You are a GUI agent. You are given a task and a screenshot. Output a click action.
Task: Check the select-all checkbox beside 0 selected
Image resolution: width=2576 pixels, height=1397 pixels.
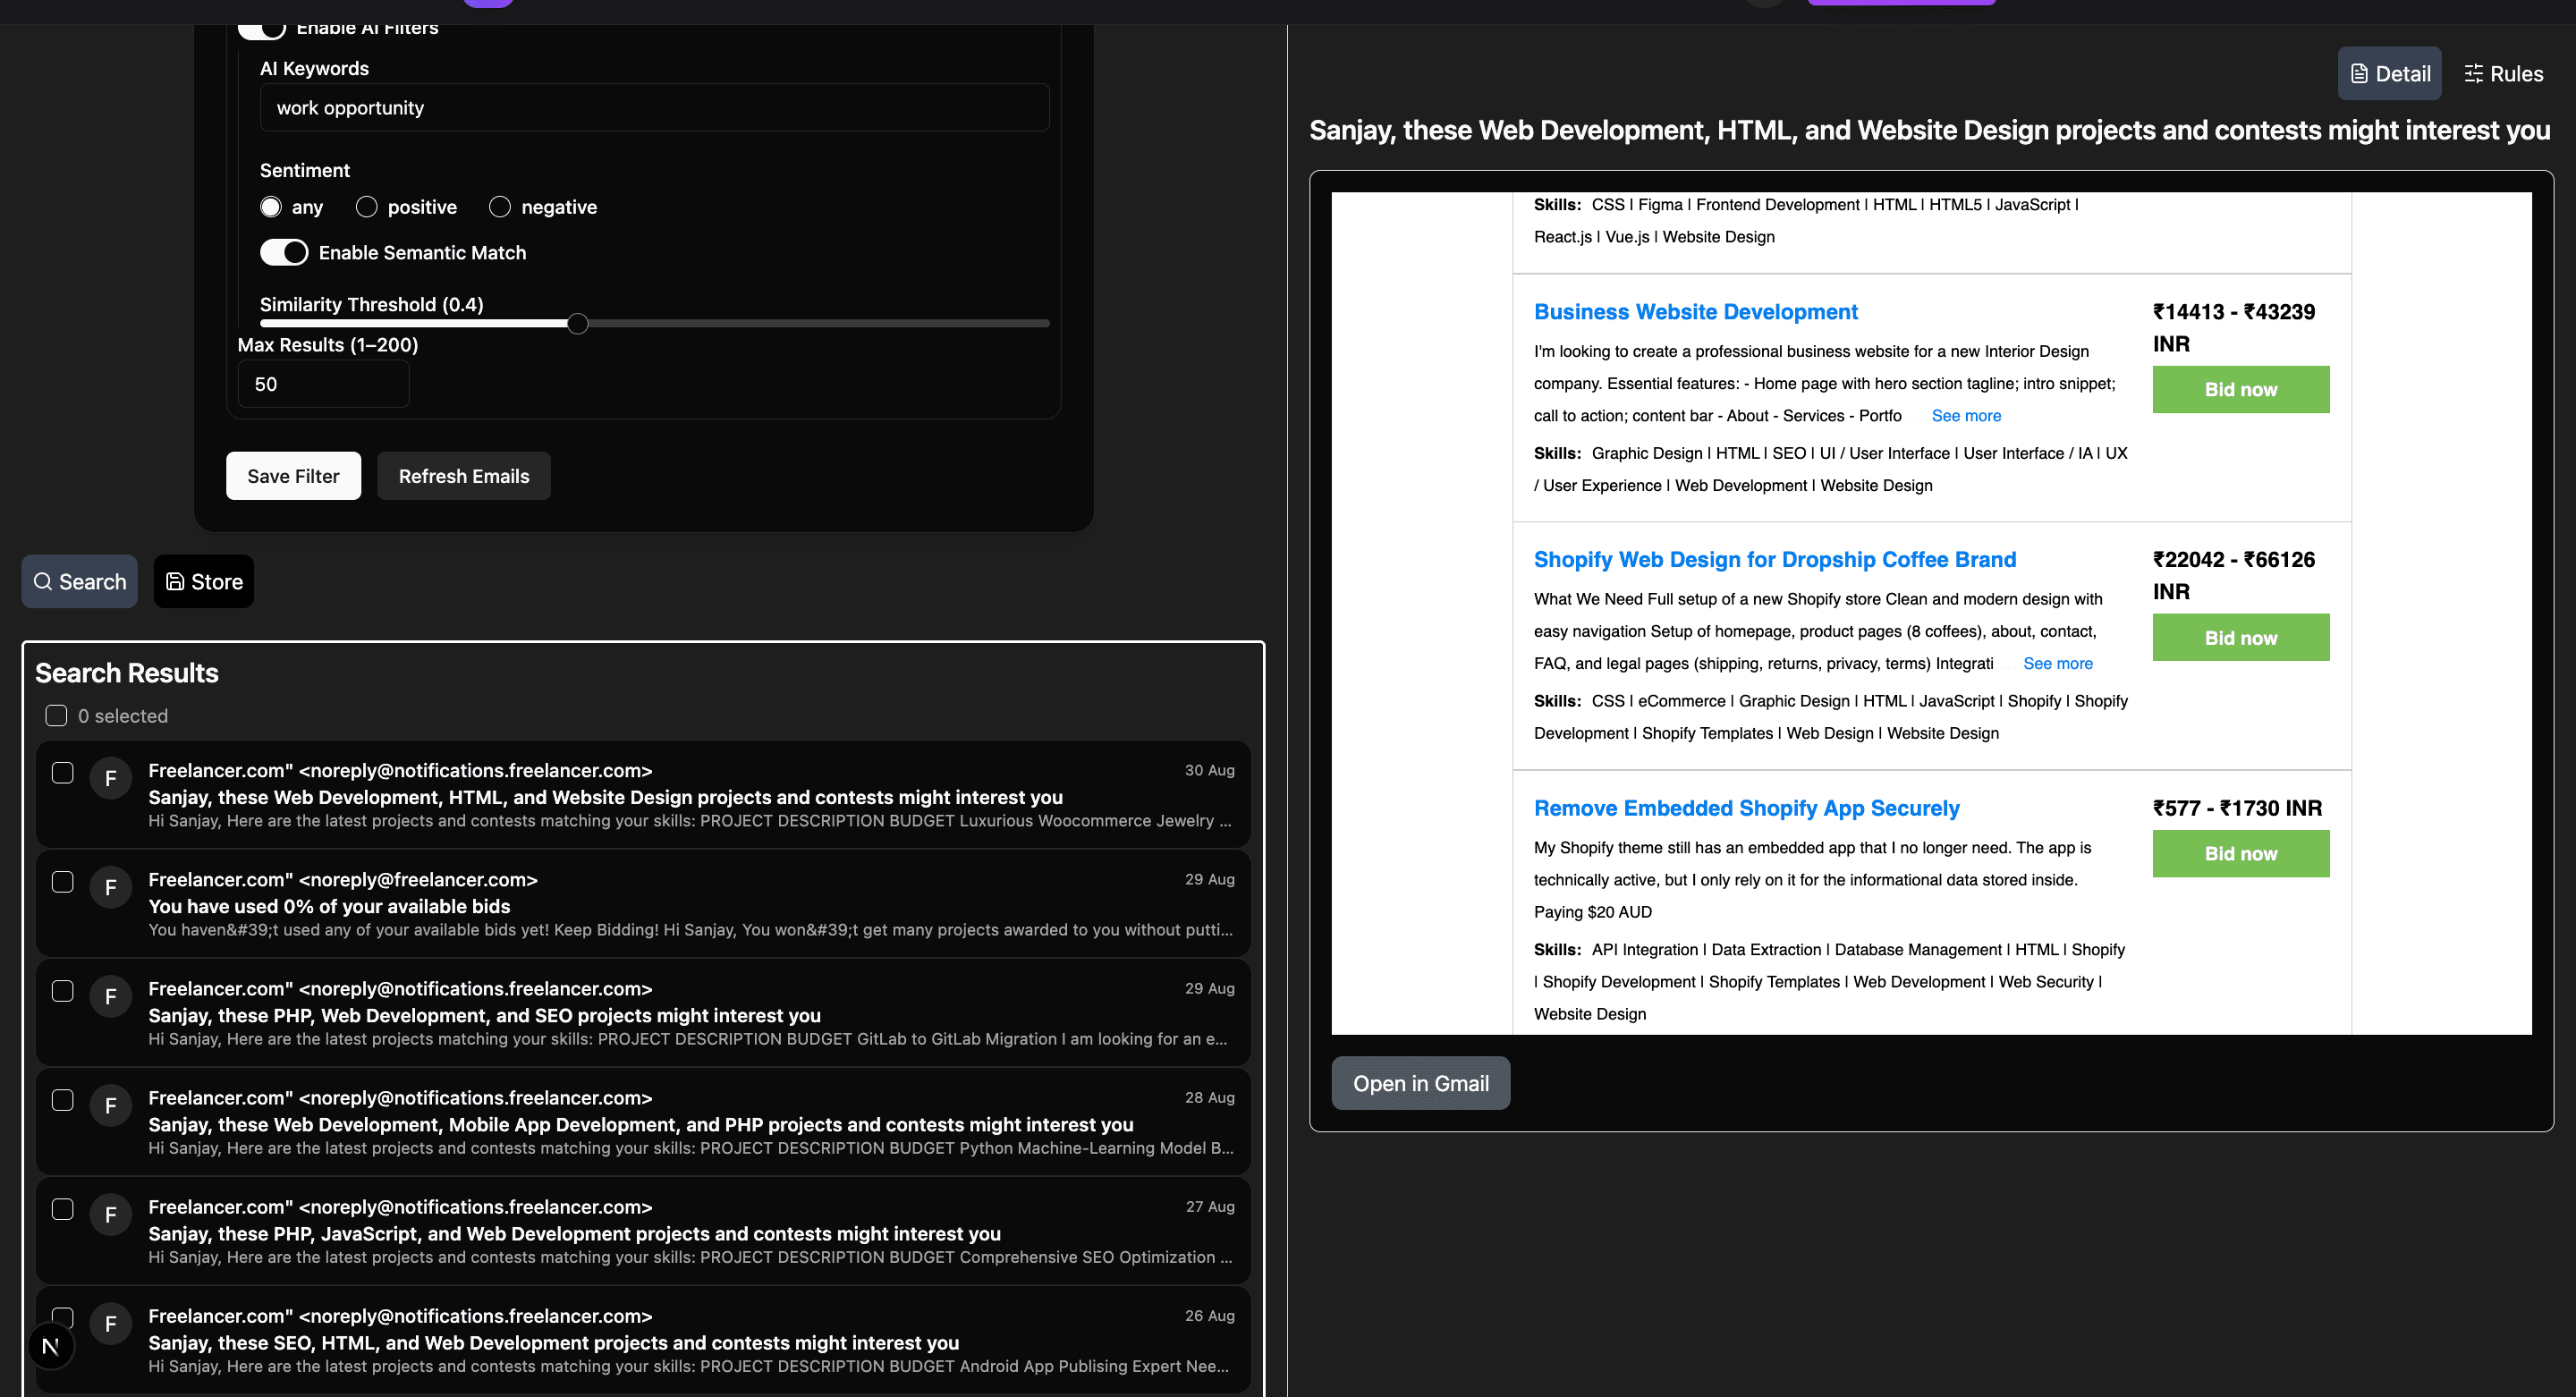56,715
